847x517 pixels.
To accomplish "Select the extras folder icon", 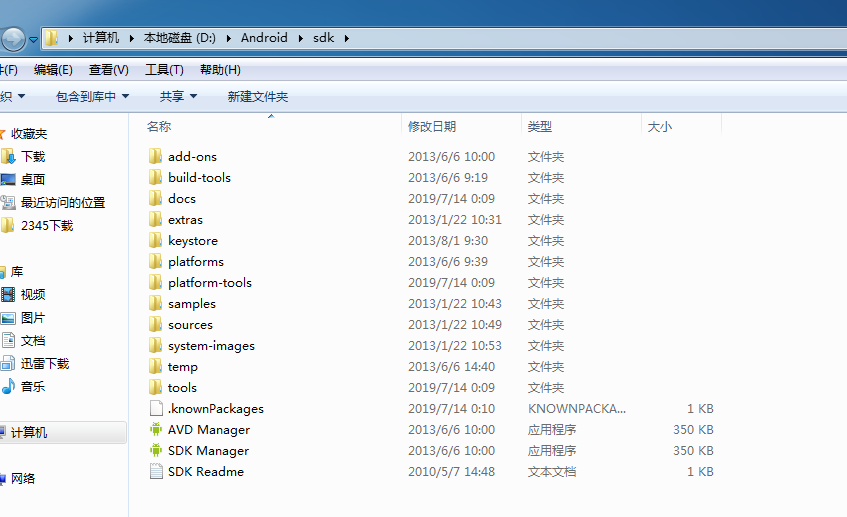I will coord(156,220).
